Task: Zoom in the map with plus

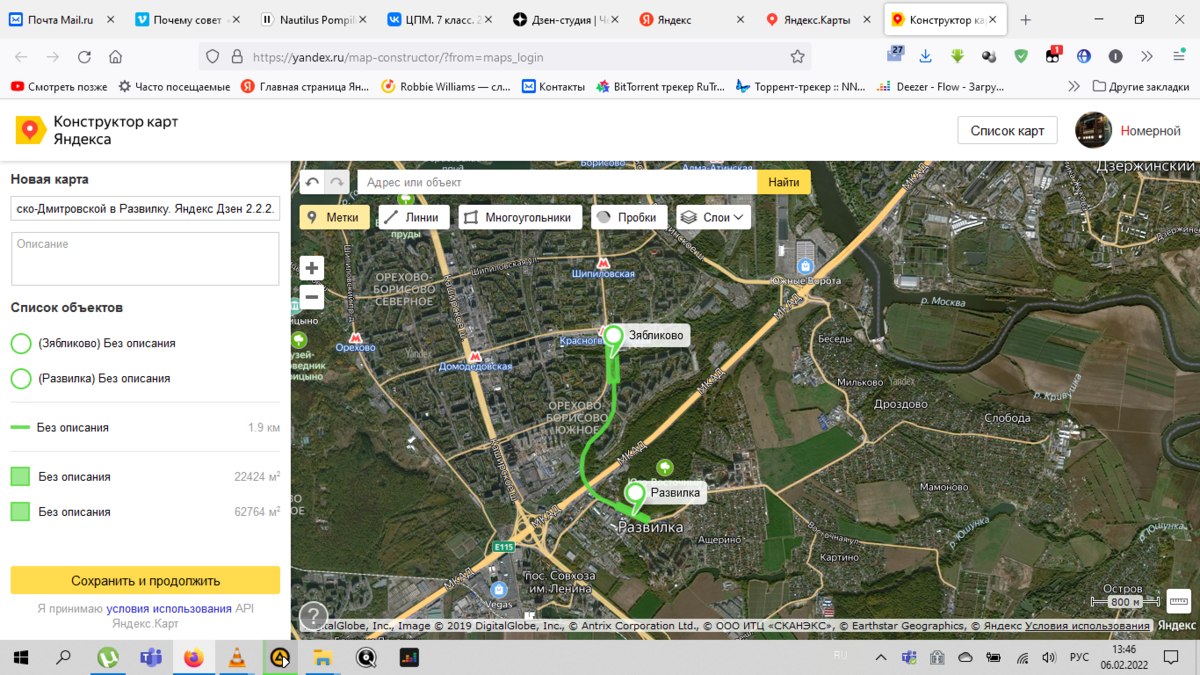Action: (x=312, y=268)
